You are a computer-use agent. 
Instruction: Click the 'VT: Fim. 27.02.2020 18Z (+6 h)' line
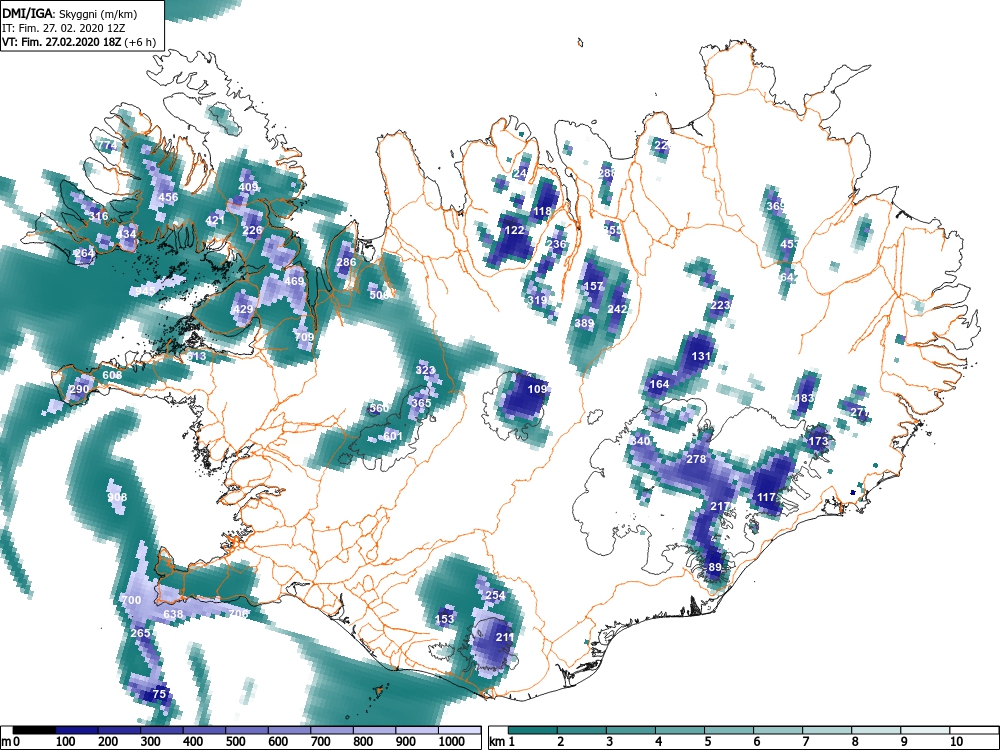(x=78, y=42)
